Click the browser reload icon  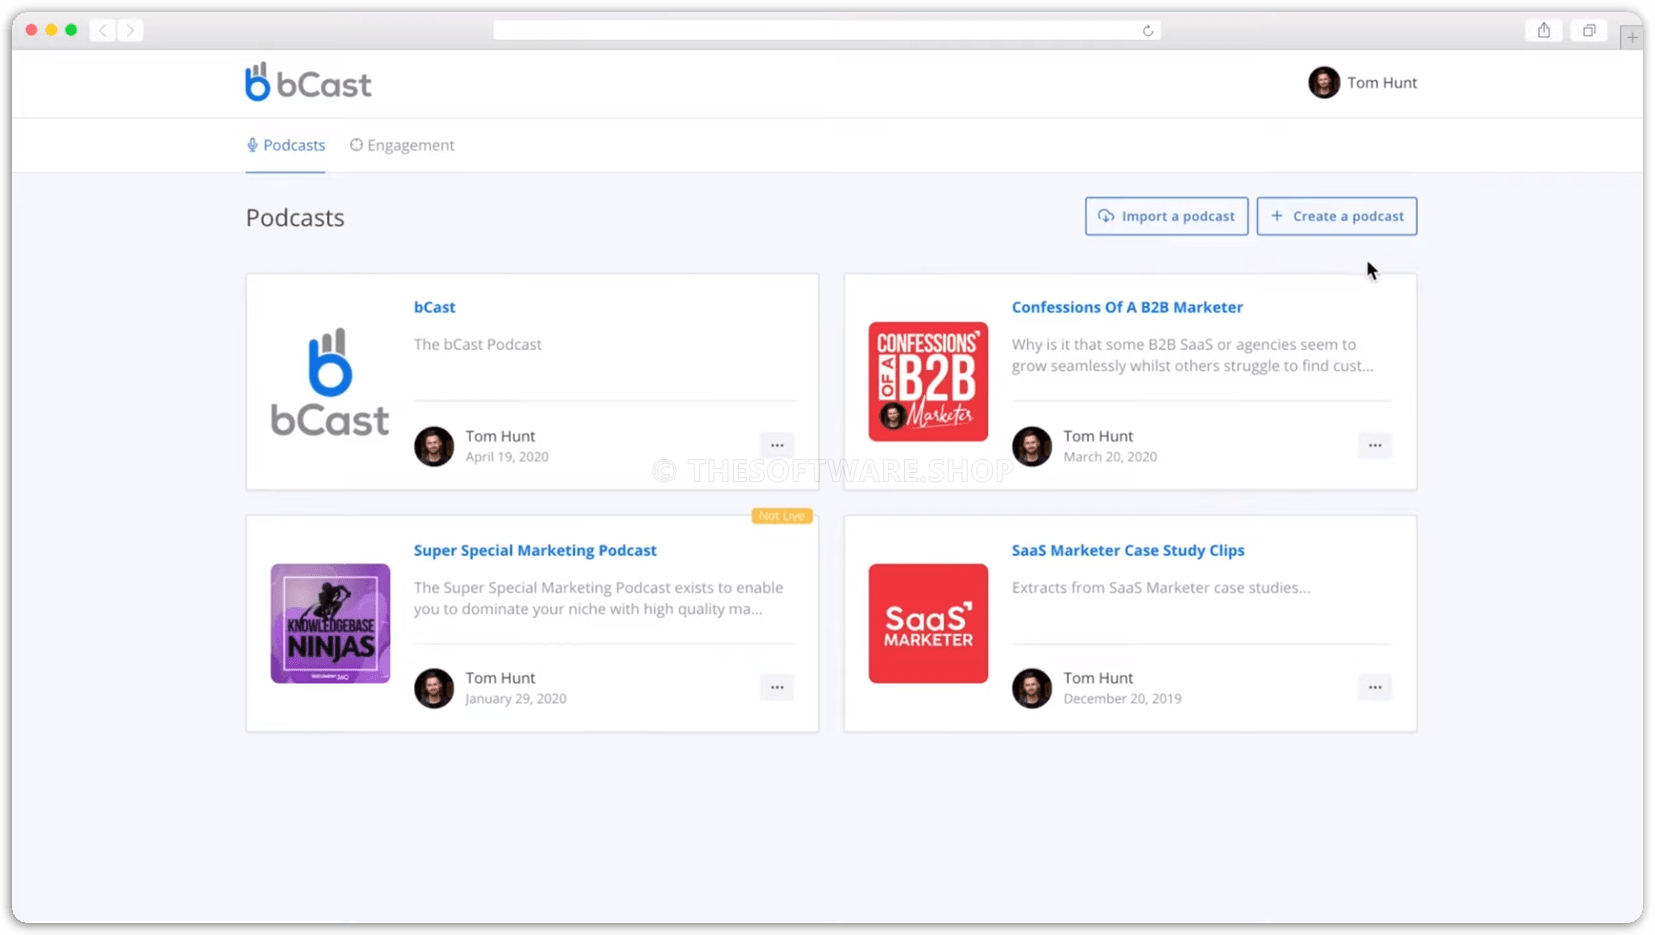tap(1148, 30)
